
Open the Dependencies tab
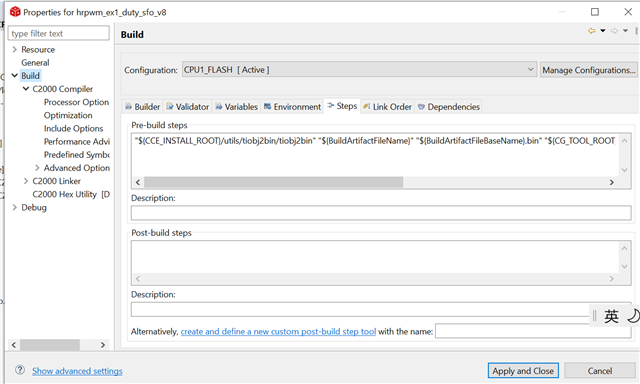(x=449, y=107)
